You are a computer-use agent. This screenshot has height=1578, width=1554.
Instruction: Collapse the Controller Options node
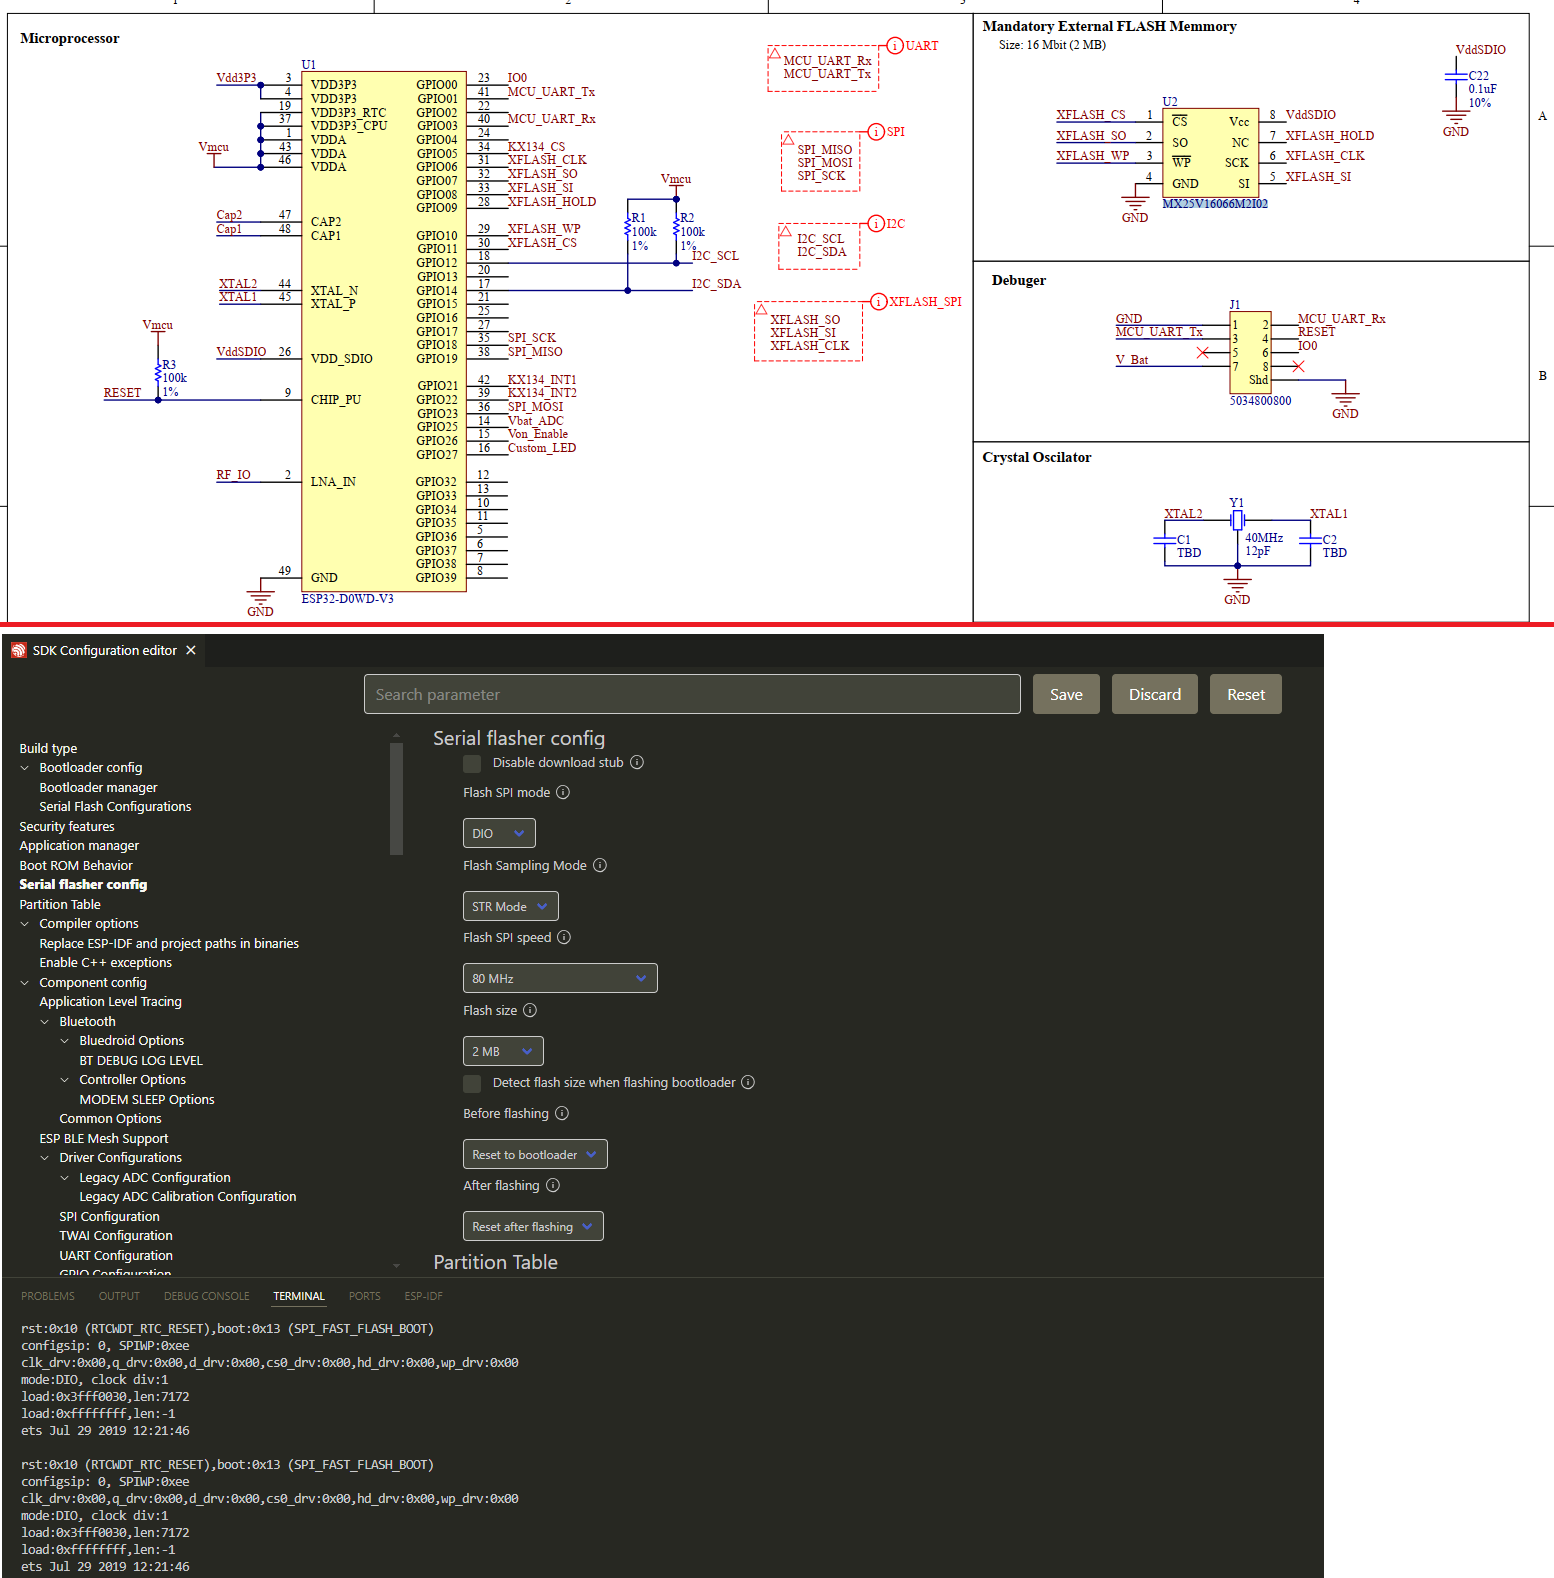click(x=65, y=1080)
